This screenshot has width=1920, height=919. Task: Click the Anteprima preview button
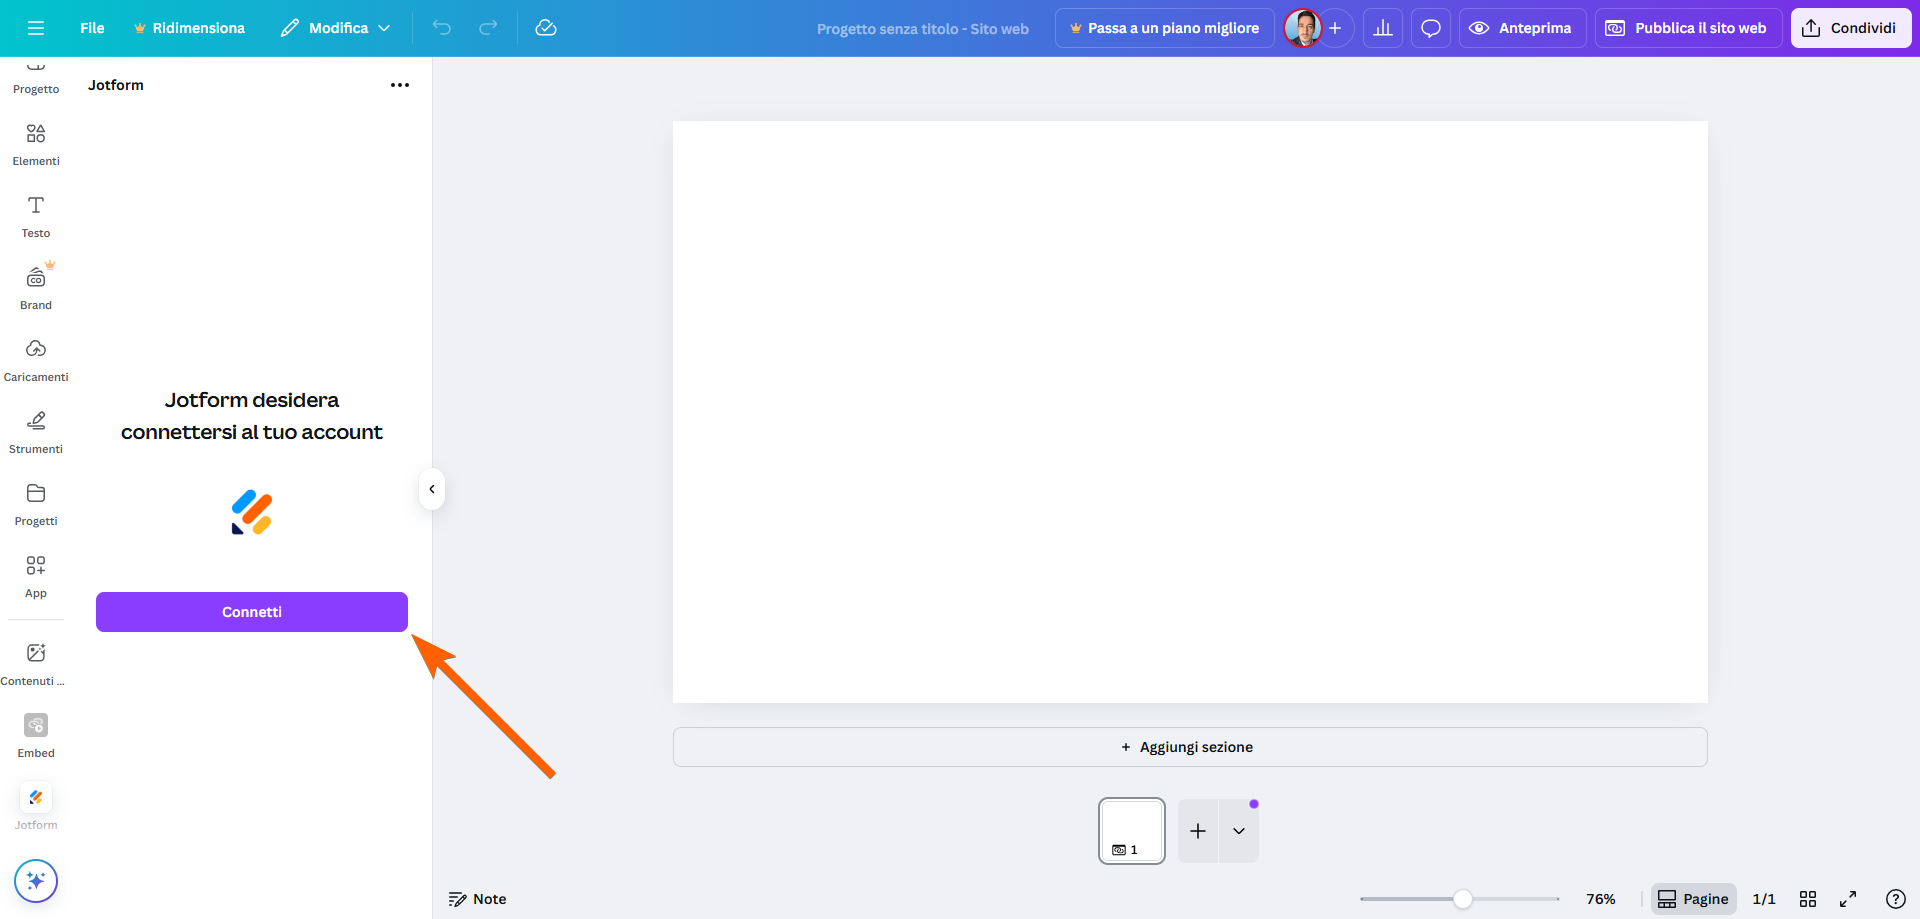[x=1522, y=28]
